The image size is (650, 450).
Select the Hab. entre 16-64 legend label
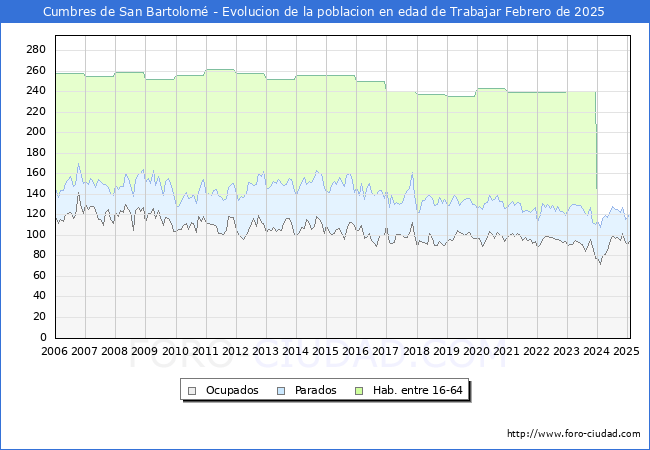(417, 390)
